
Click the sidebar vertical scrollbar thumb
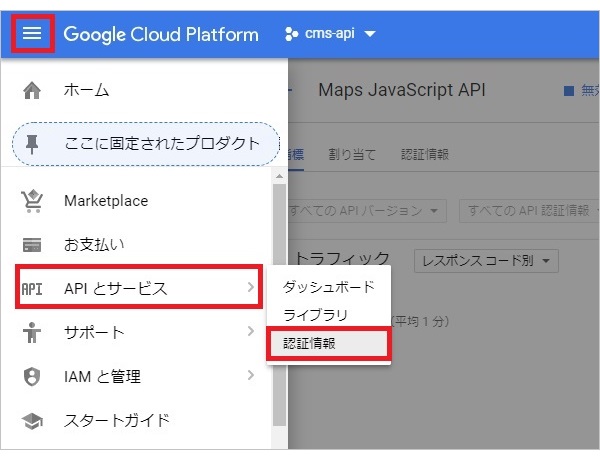pos(279,305)
